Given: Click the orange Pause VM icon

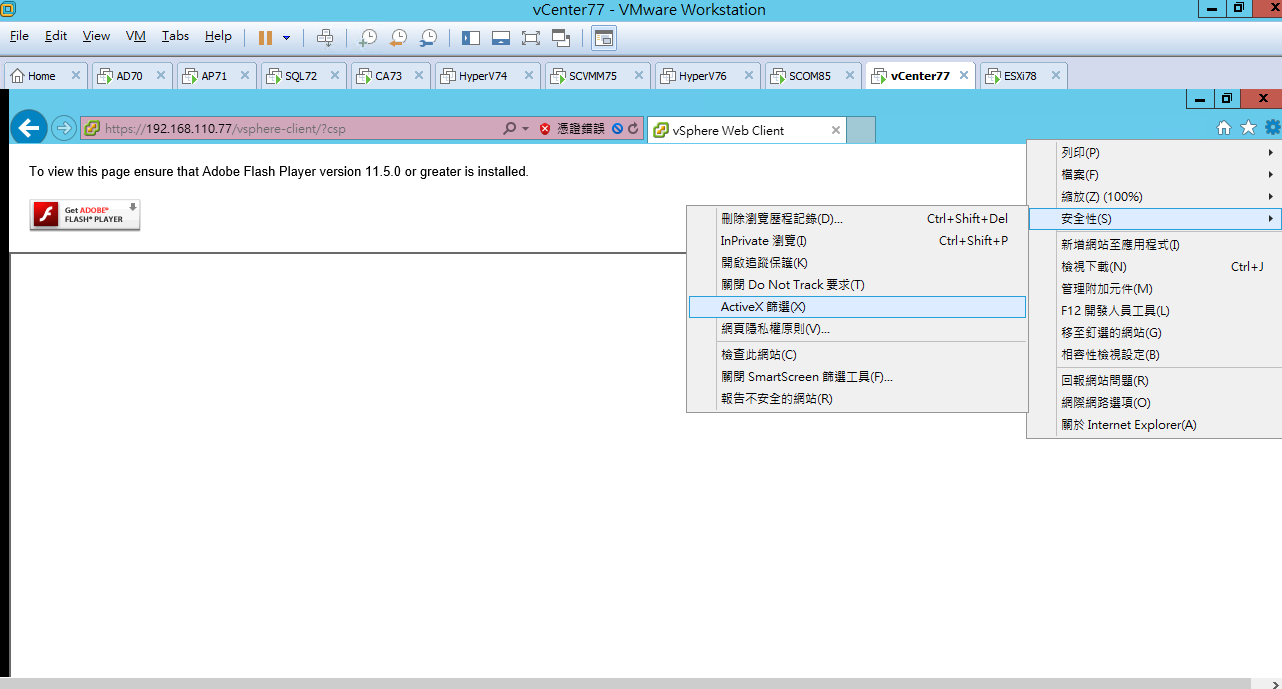Looking at the screenshot, I should pos(265,38).
